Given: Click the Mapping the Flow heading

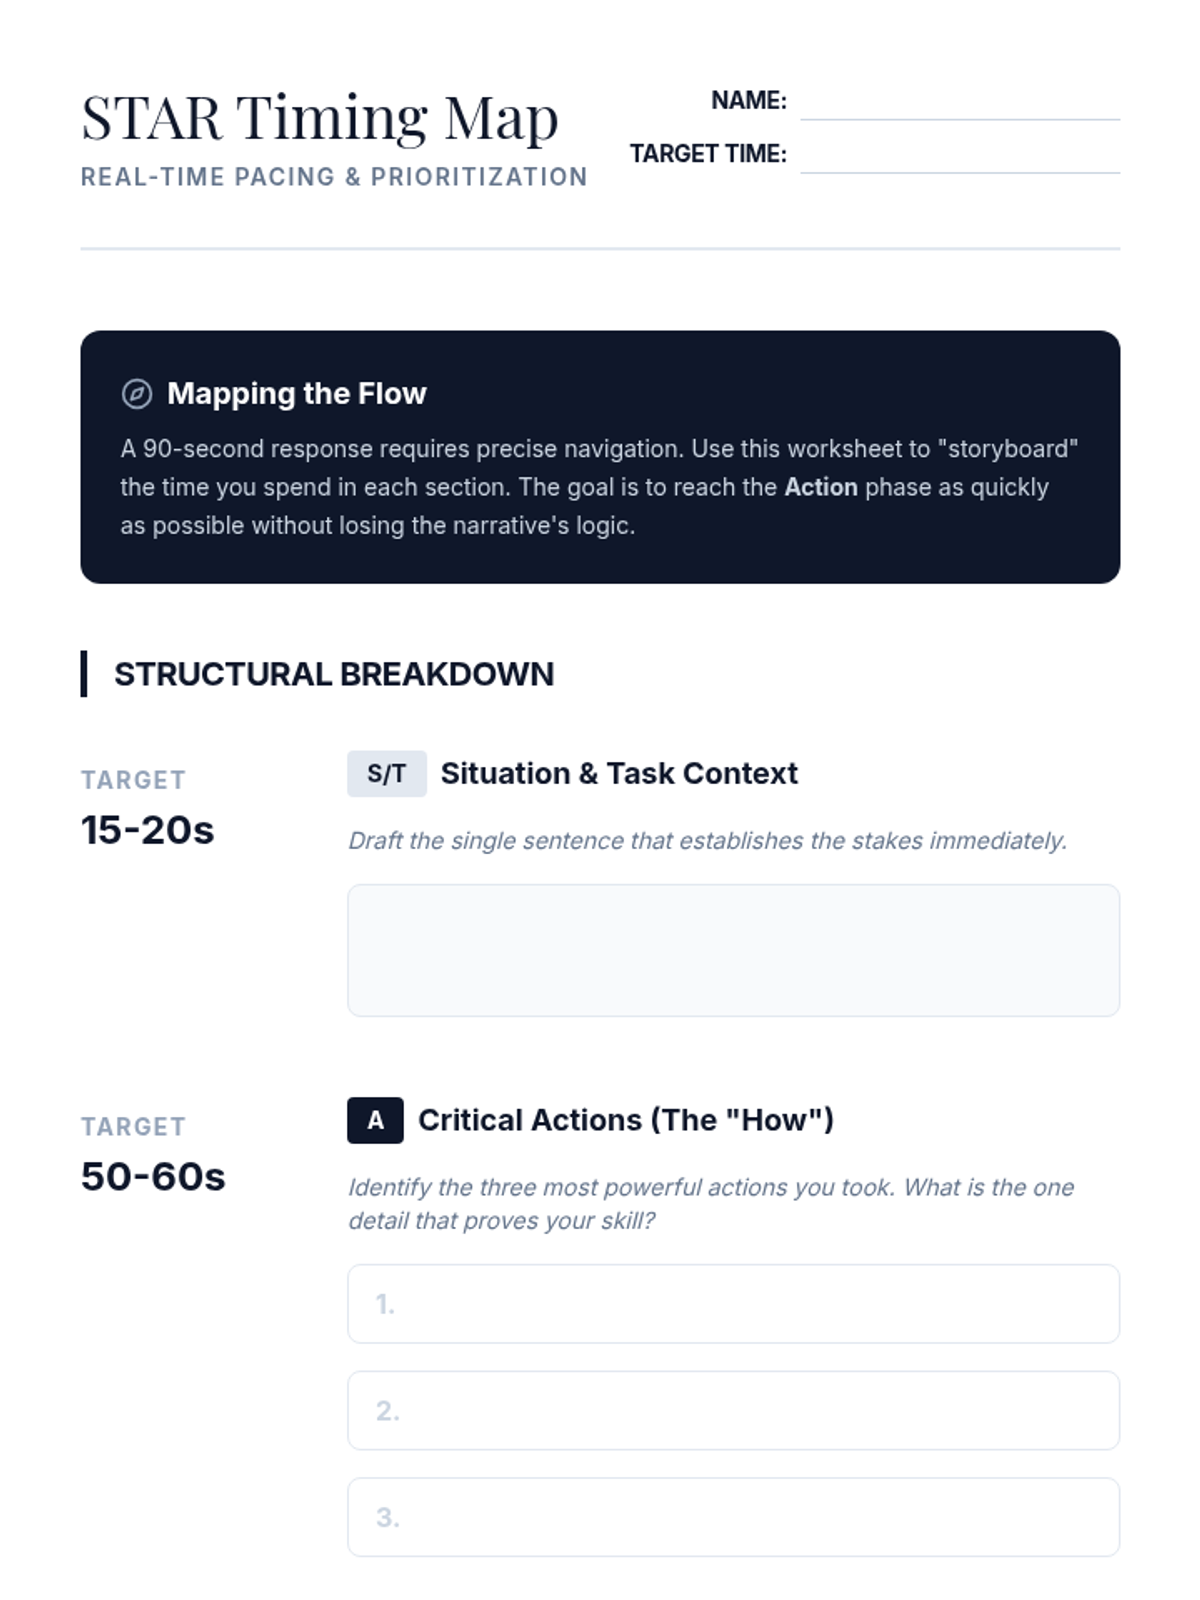Looking at the screenshot, I should (296, 394).
